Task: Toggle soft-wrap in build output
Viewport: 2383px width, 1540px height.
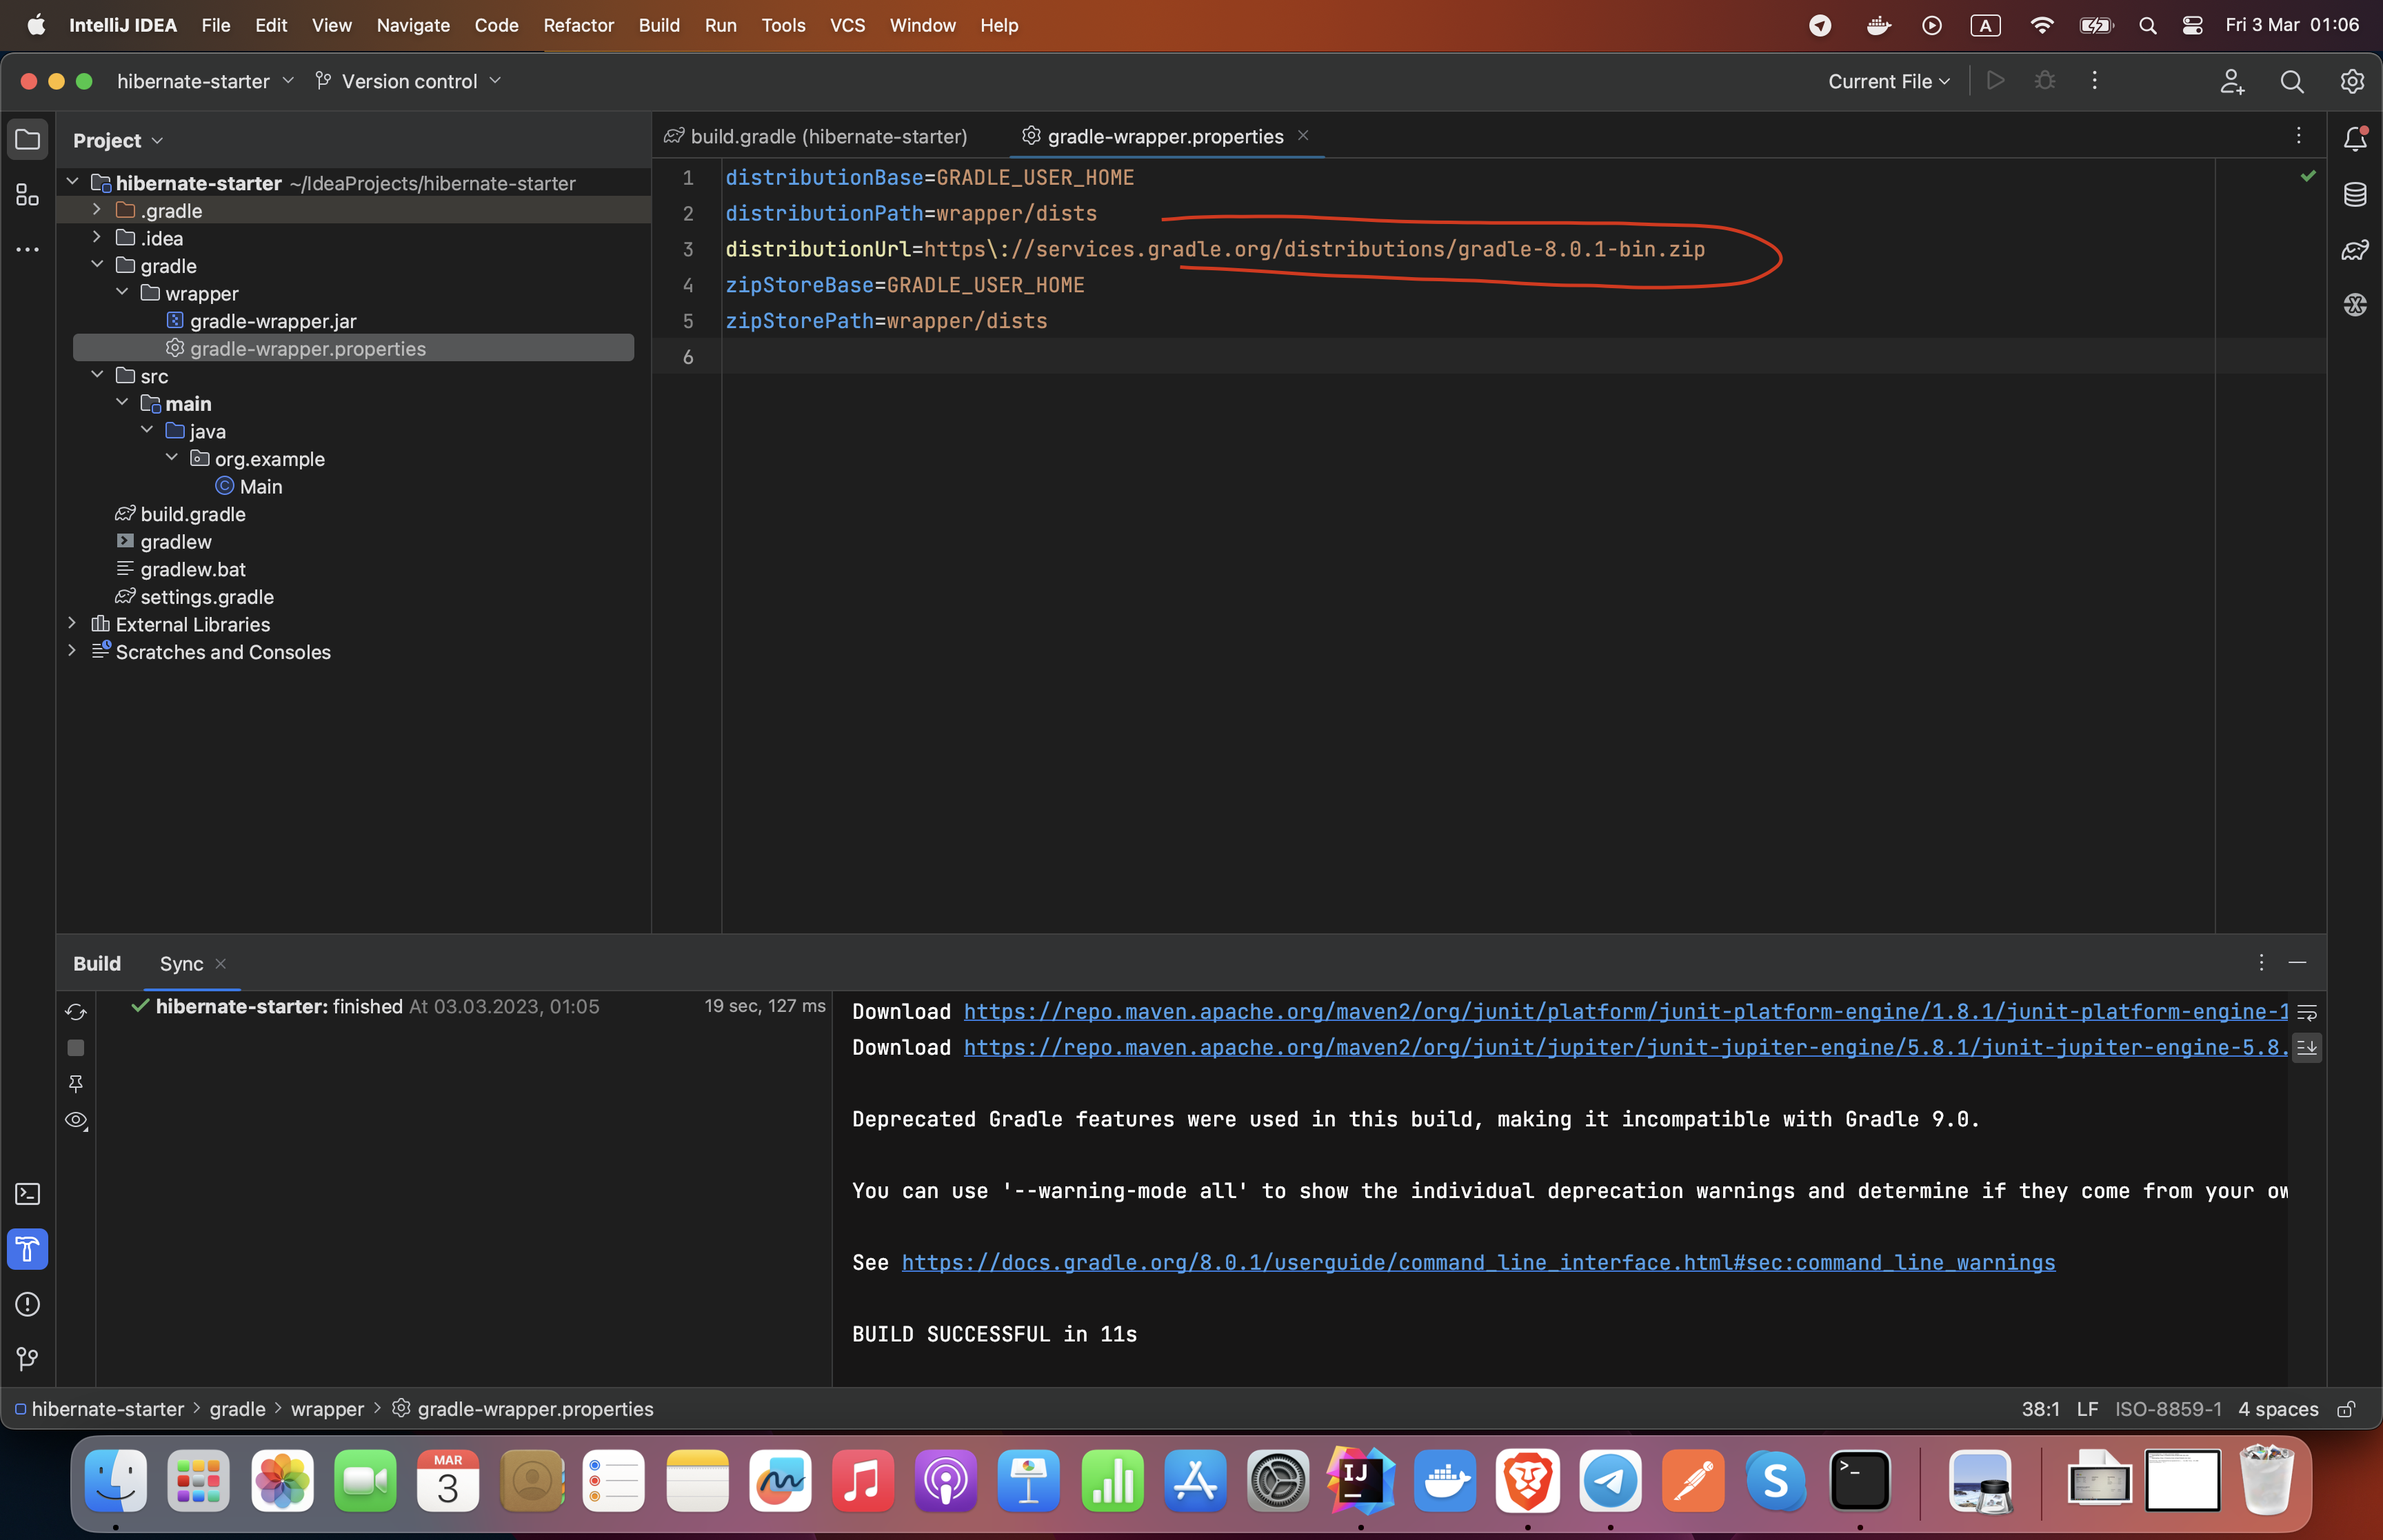Action: tap(2306, 1012)
